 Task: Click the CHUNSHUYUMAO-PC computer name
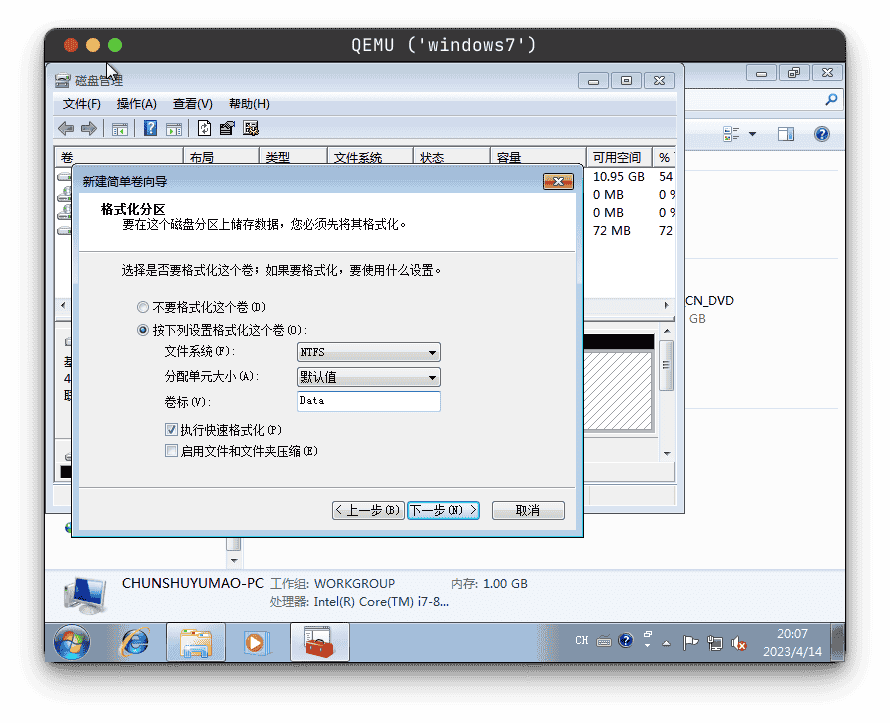click(193, 583)
